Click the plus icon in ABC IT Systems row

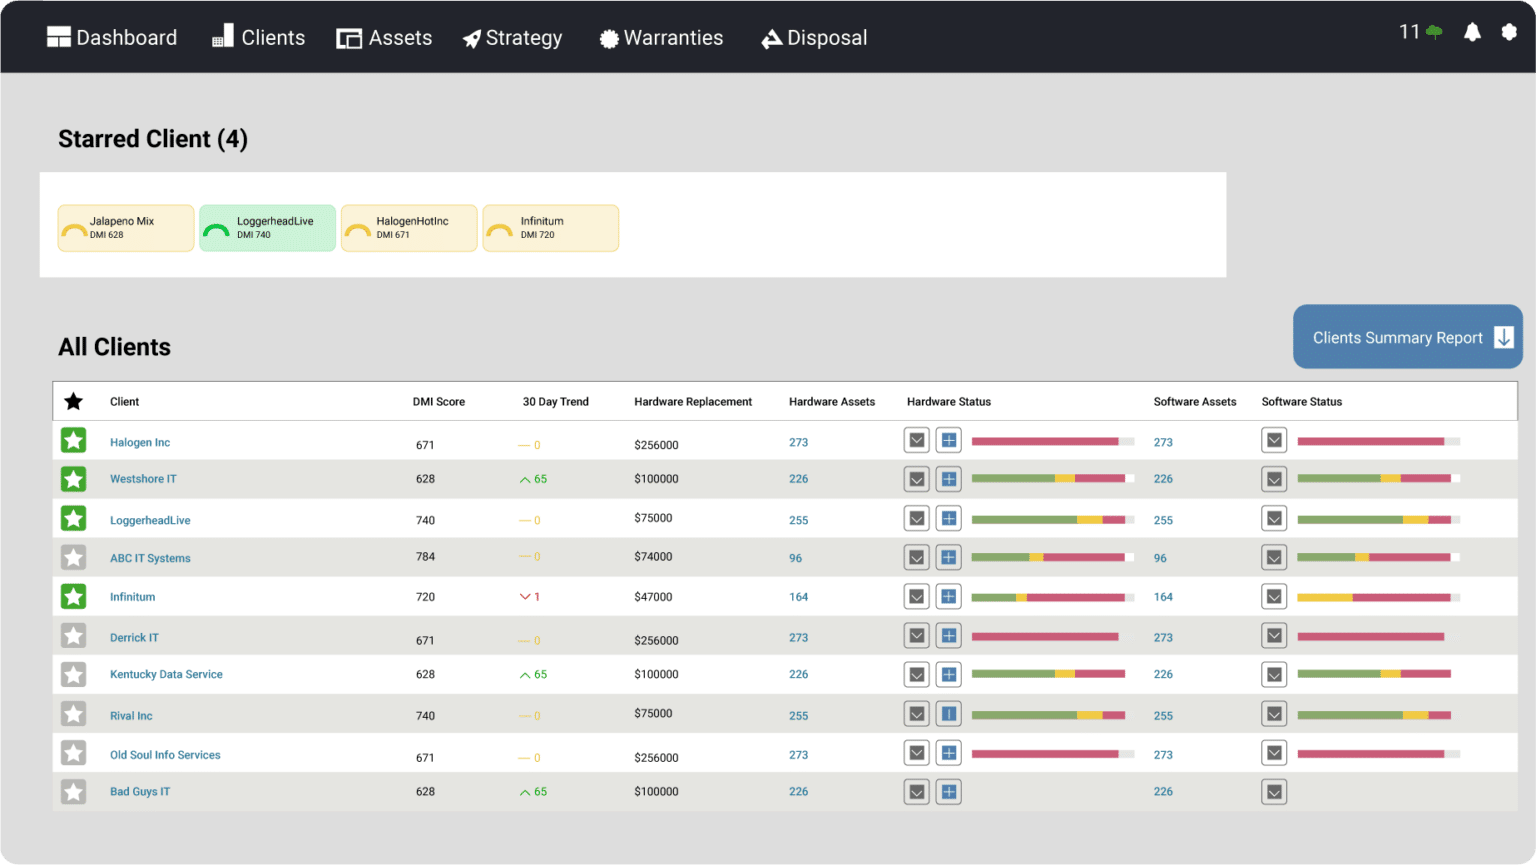pos(949,557)
